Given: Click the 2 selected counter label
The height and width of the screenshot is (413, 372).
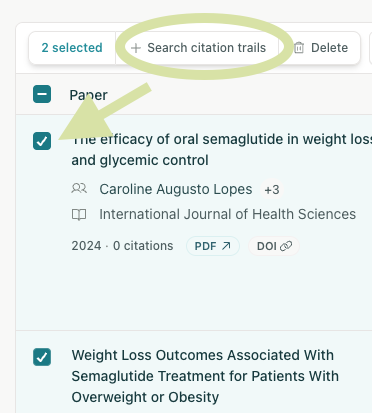Looking at the screenshot, I should coord(72,48).
